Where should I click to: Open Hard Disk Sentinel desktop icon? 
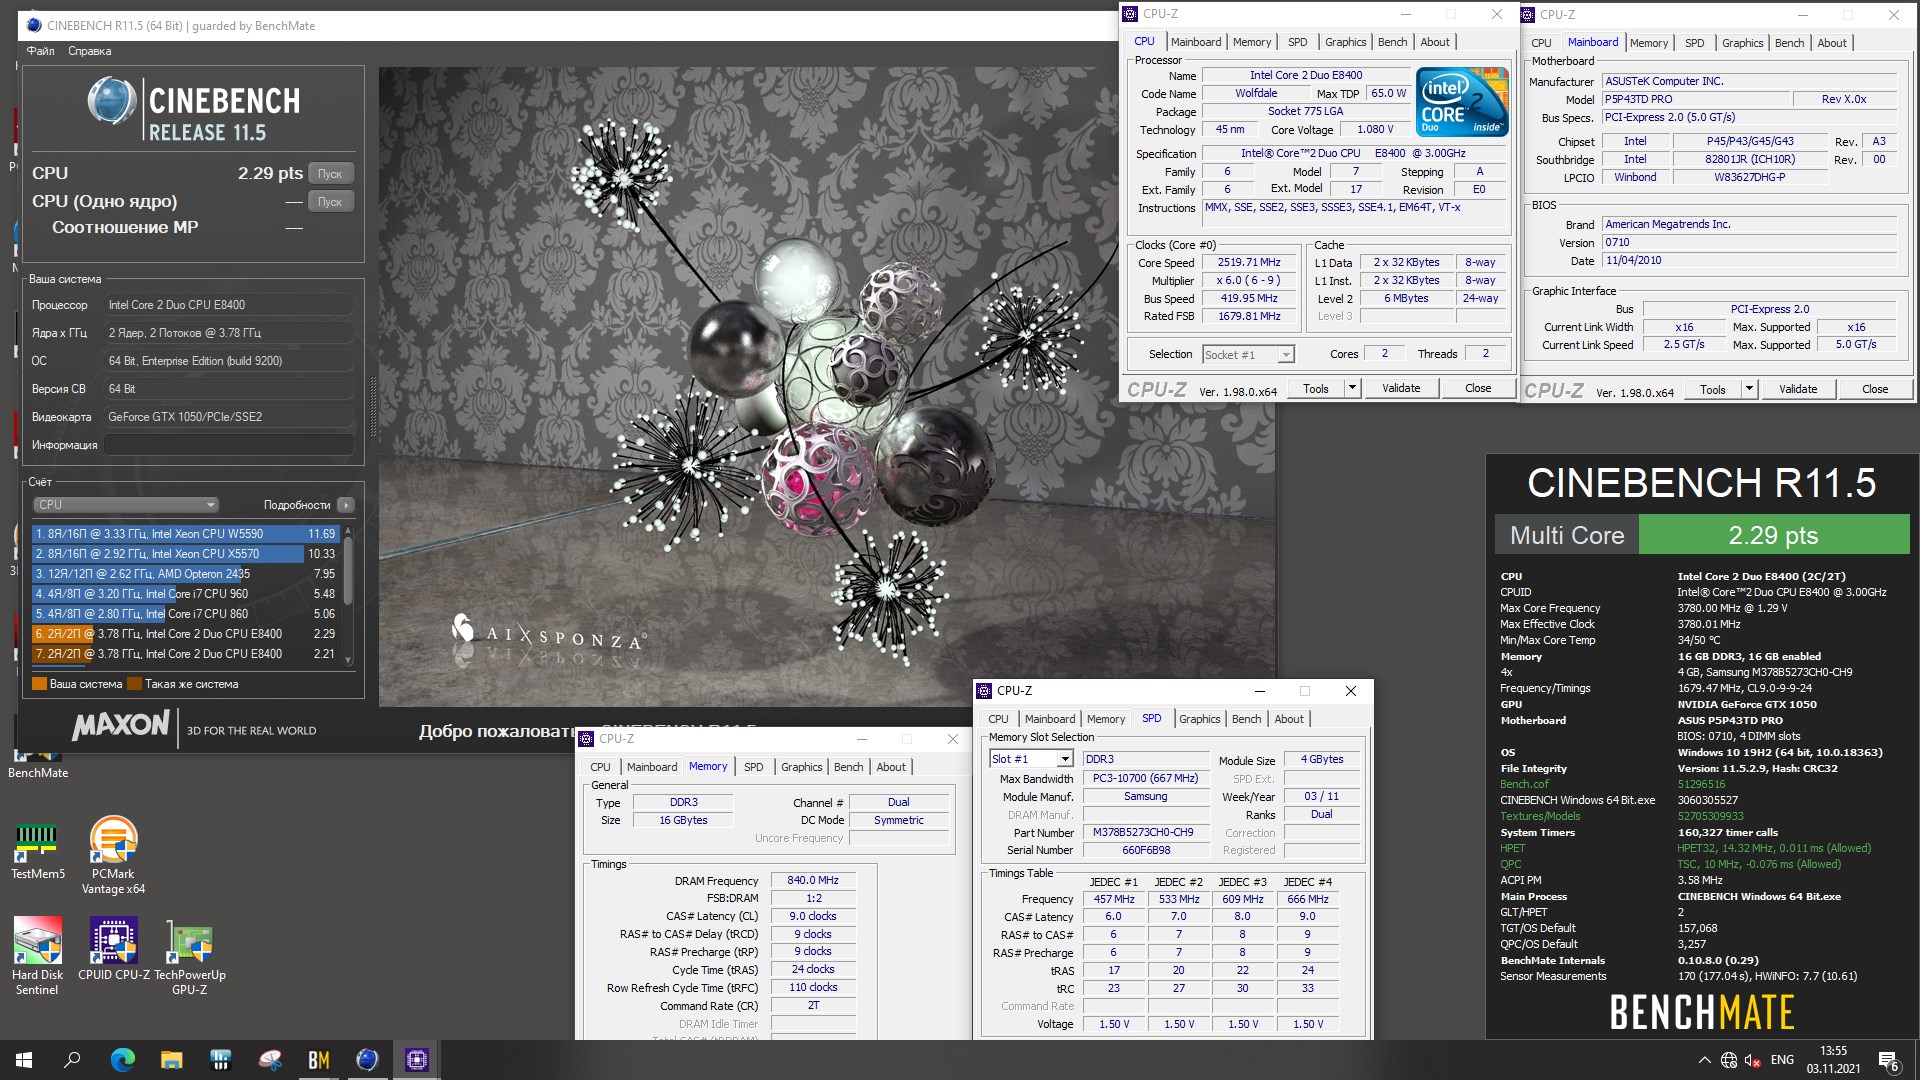coord(37,956)
